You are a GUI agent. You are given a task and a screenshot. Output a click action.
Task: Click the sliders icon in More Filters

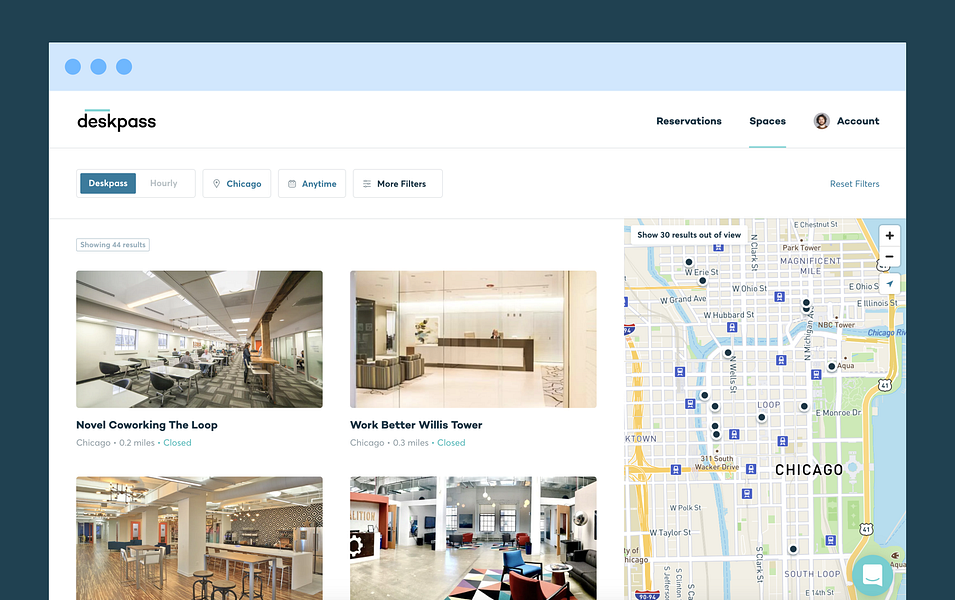(x=367, y=183)
